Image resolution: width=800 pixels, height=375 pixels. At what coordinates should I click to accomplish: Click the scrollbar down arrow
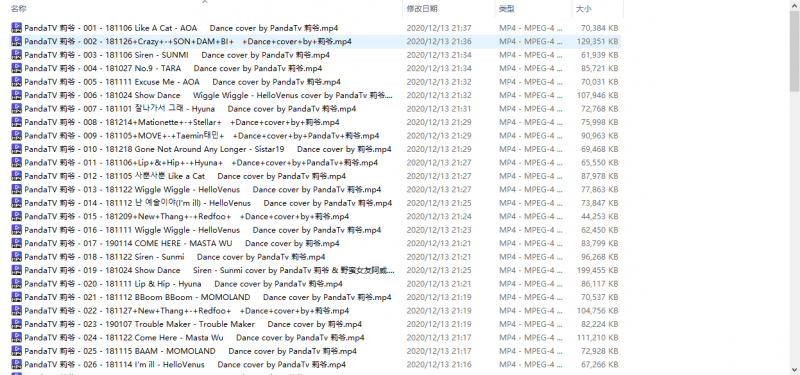coord(795,370)
